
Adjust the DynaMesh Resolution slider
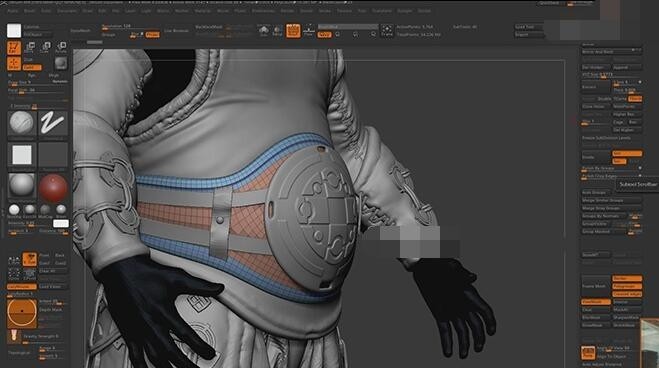(130, 27)
